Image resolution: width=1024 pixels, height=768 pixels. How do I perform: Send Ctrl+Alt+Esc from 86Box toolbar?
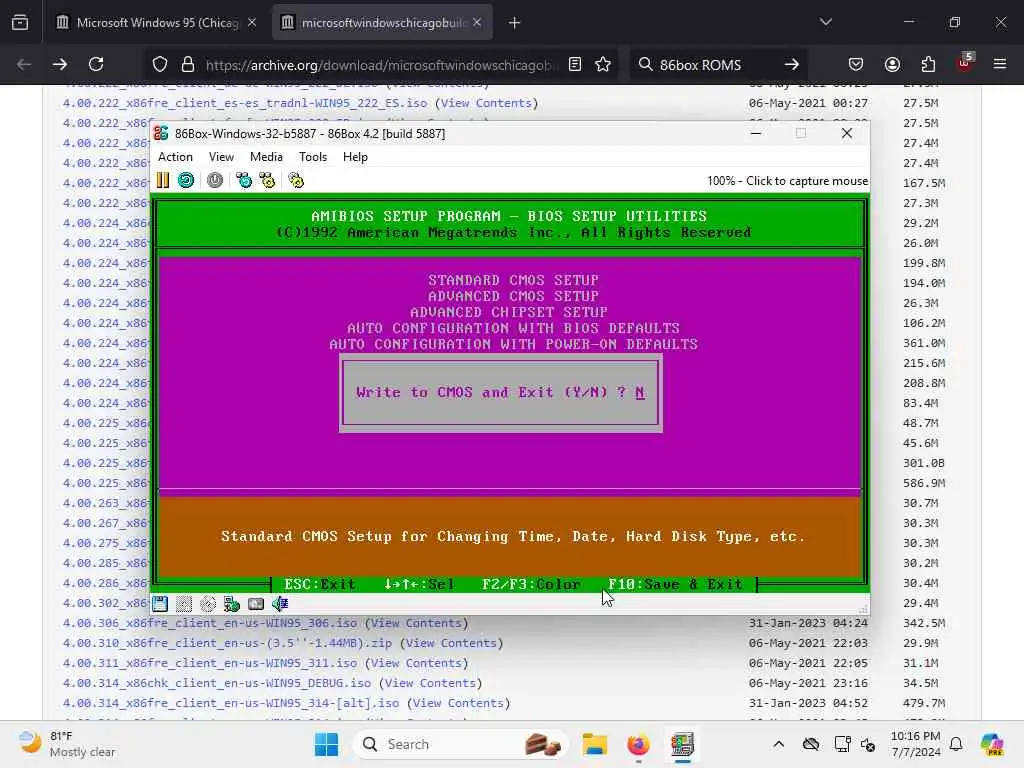coord(267,180)
